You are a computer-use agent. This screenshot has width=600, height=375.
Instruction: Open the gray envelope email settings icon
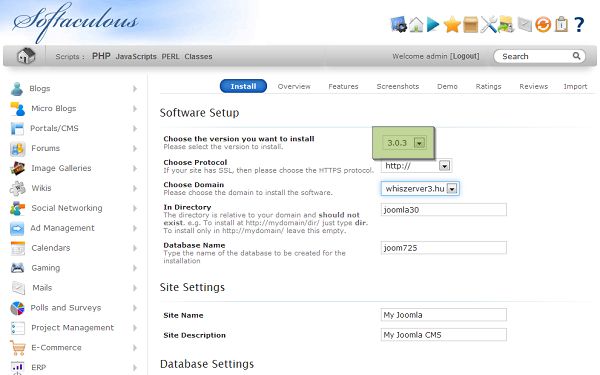(525, 25)
